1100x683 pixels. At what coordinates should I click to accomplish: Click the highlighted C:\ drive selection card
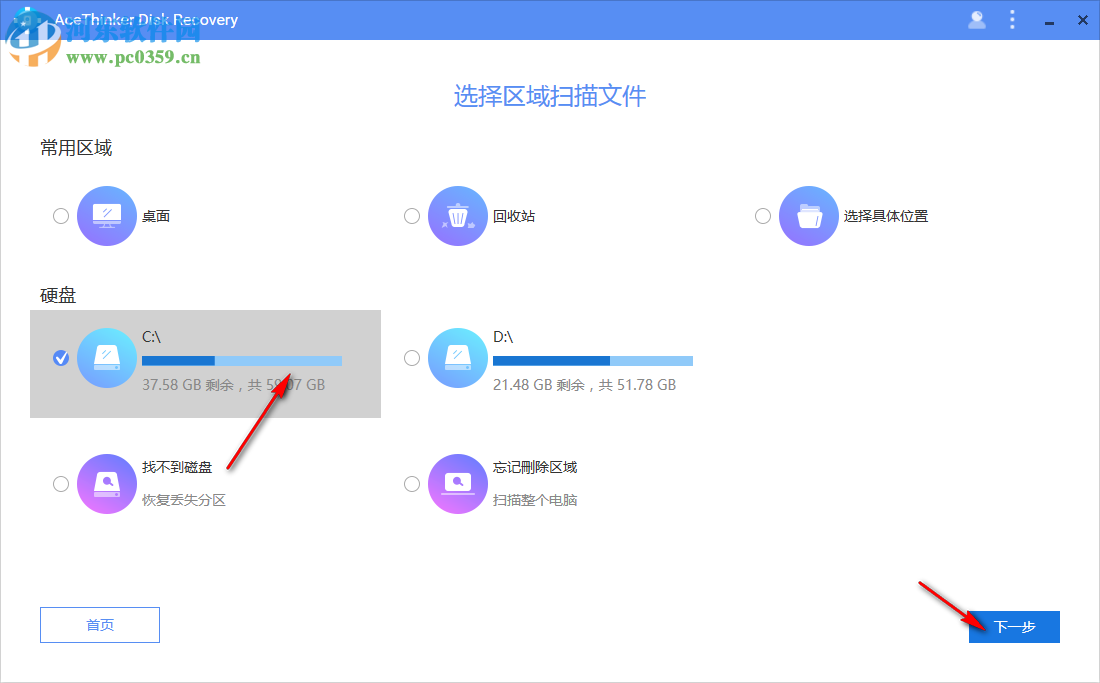click(205, 362)
